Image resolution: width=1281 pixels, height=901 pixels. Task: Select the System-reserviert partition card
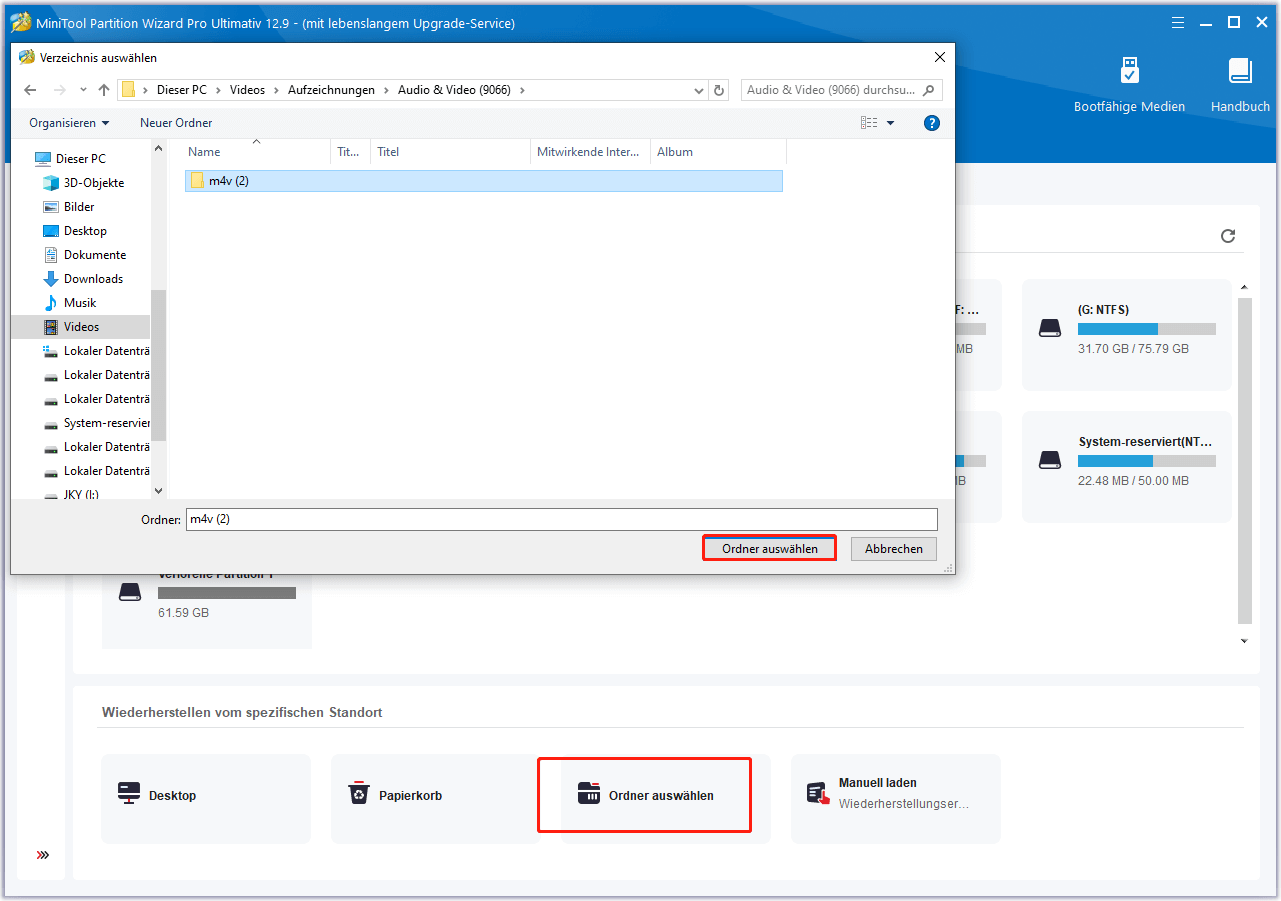click(x=1127, y=466)
